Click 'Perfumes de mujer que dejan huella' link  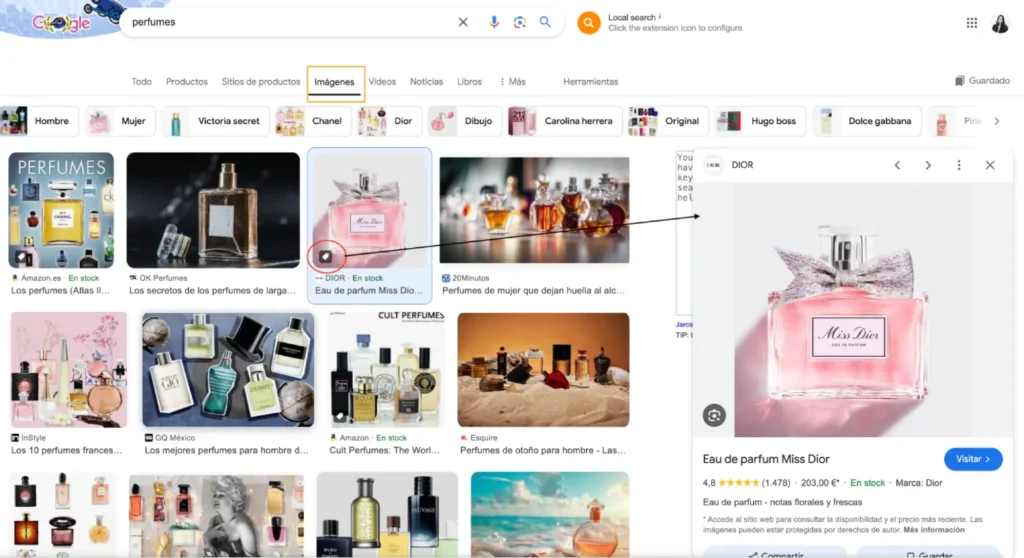point(533,290)
